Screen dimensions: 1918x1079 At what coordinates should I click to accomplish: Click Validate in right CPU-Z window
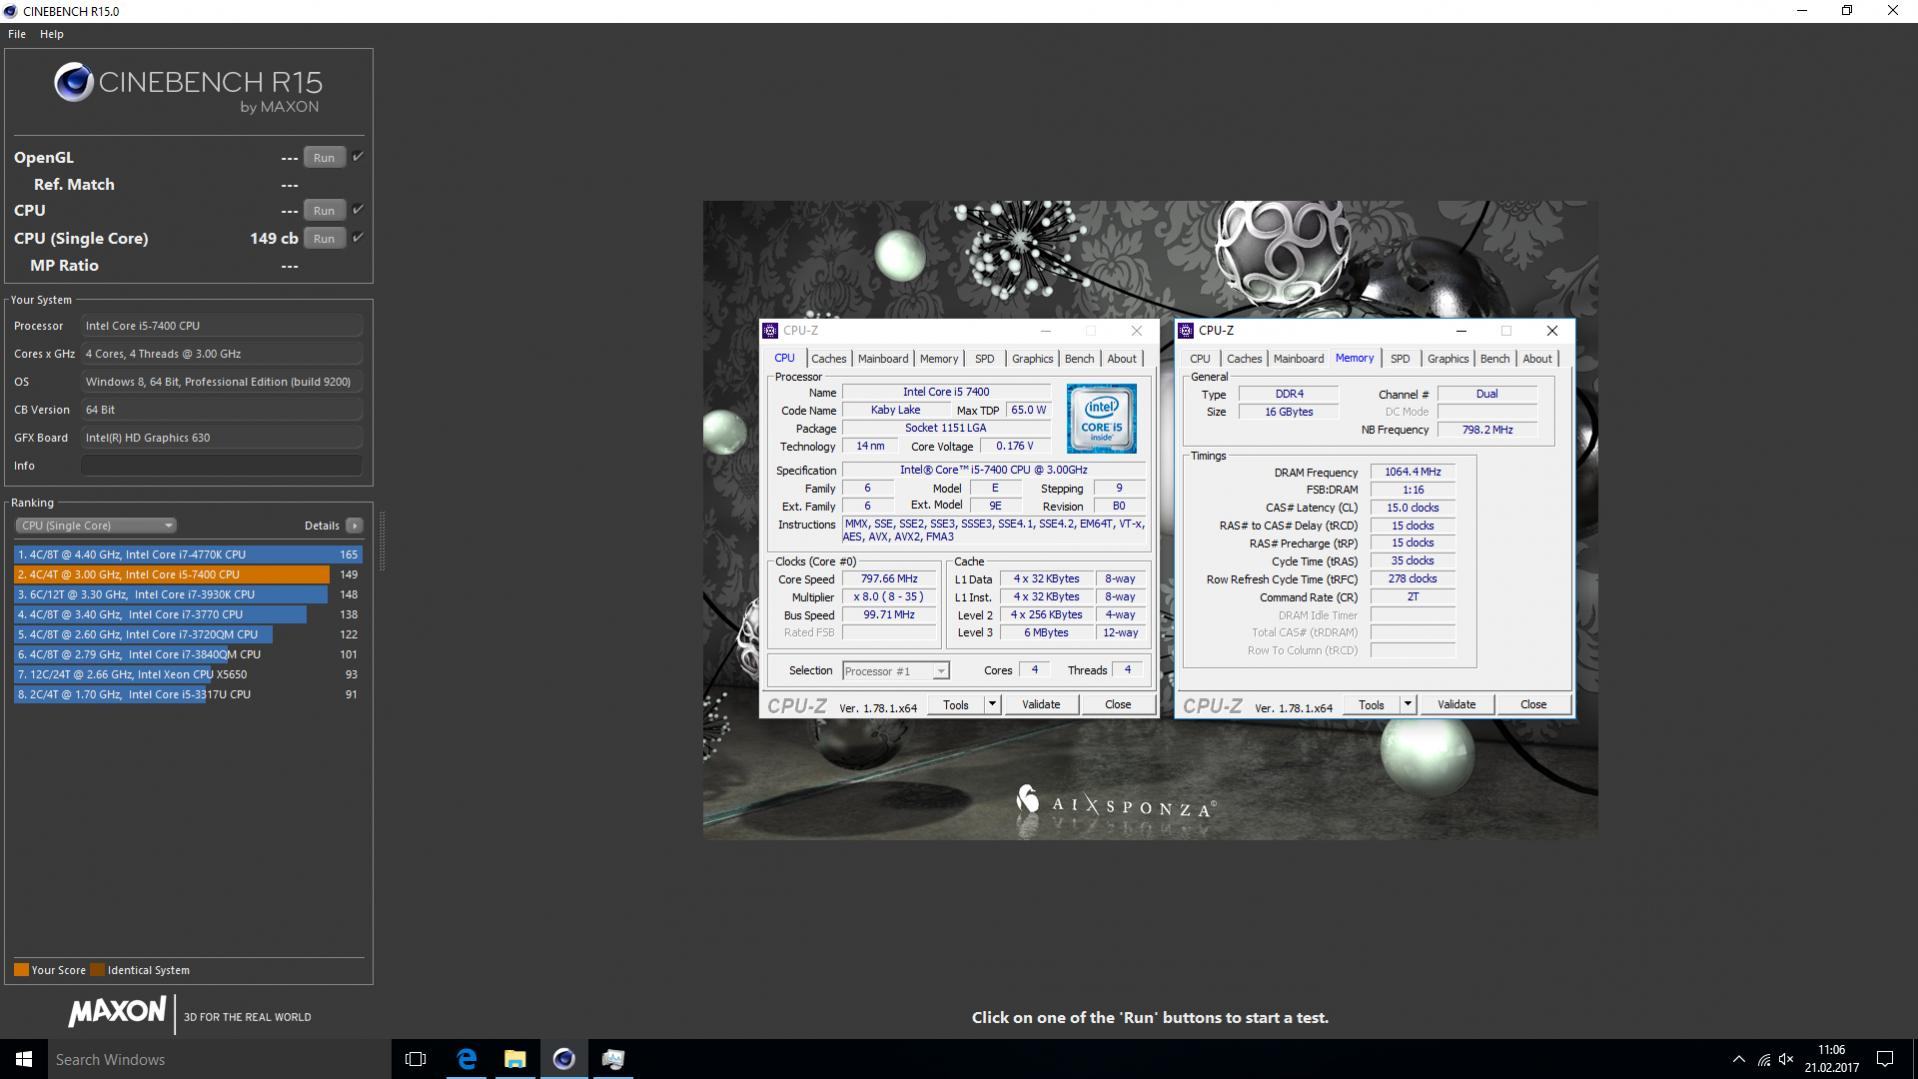pos(1456,705)
